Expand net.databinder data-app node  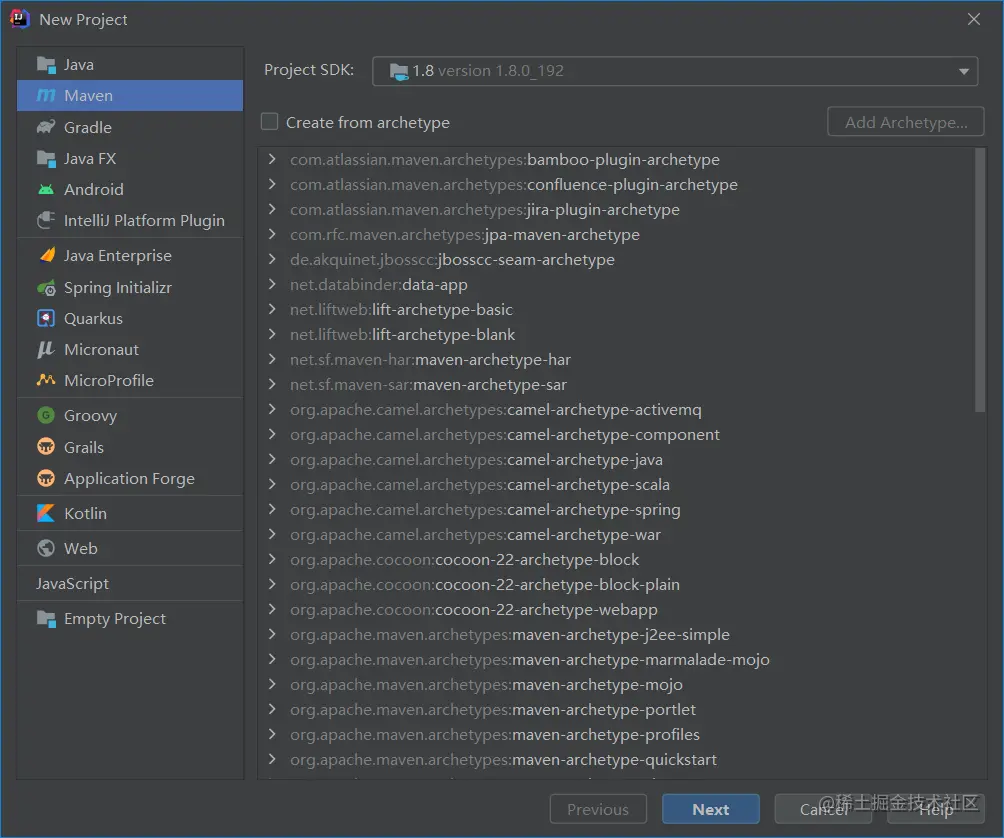point(272,284)
